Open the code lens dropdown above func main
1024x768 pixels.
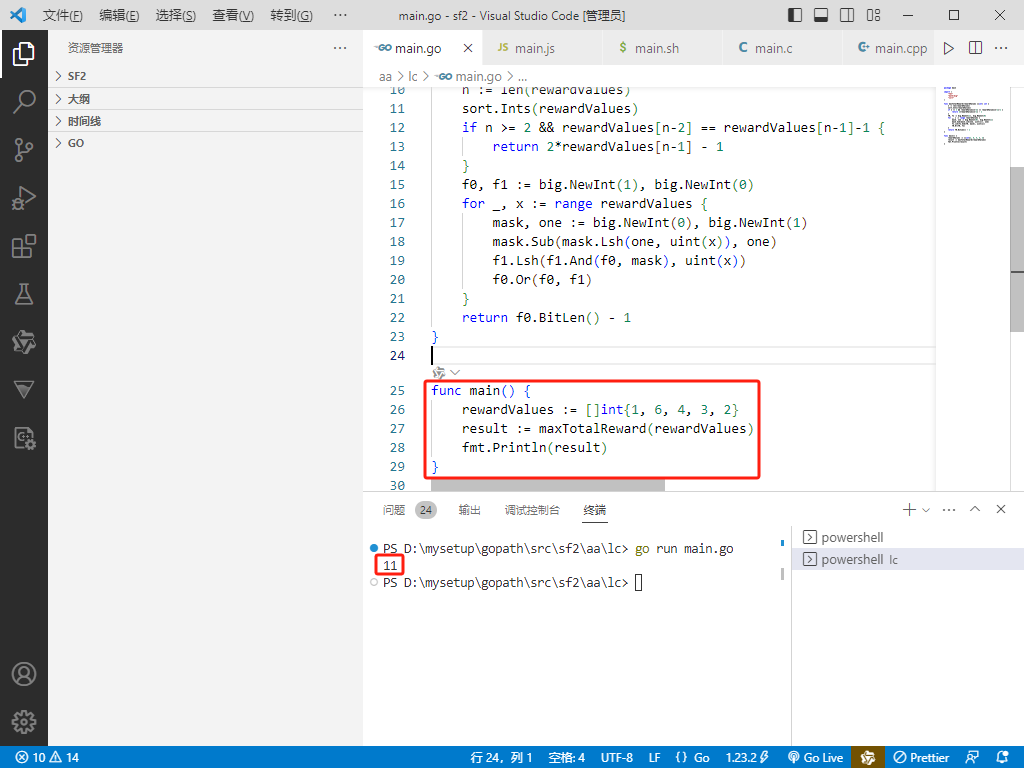455,373
